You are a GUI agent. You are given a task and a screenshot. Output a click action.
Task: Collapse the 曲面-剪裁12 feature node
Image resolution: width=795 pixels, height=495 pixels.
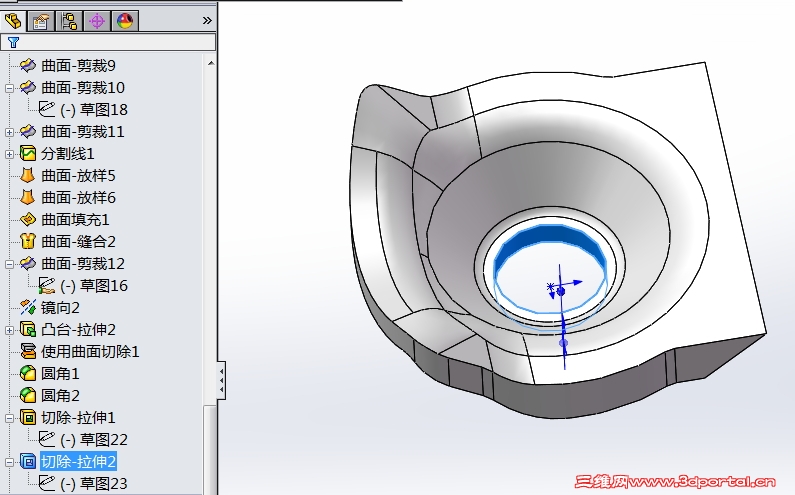click(9, 264)
